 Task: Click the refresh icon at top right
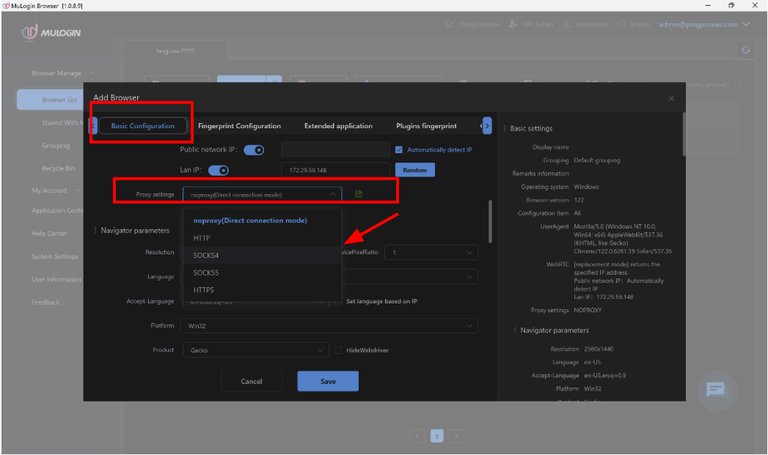pyautogui.click(x=745, y=50)
